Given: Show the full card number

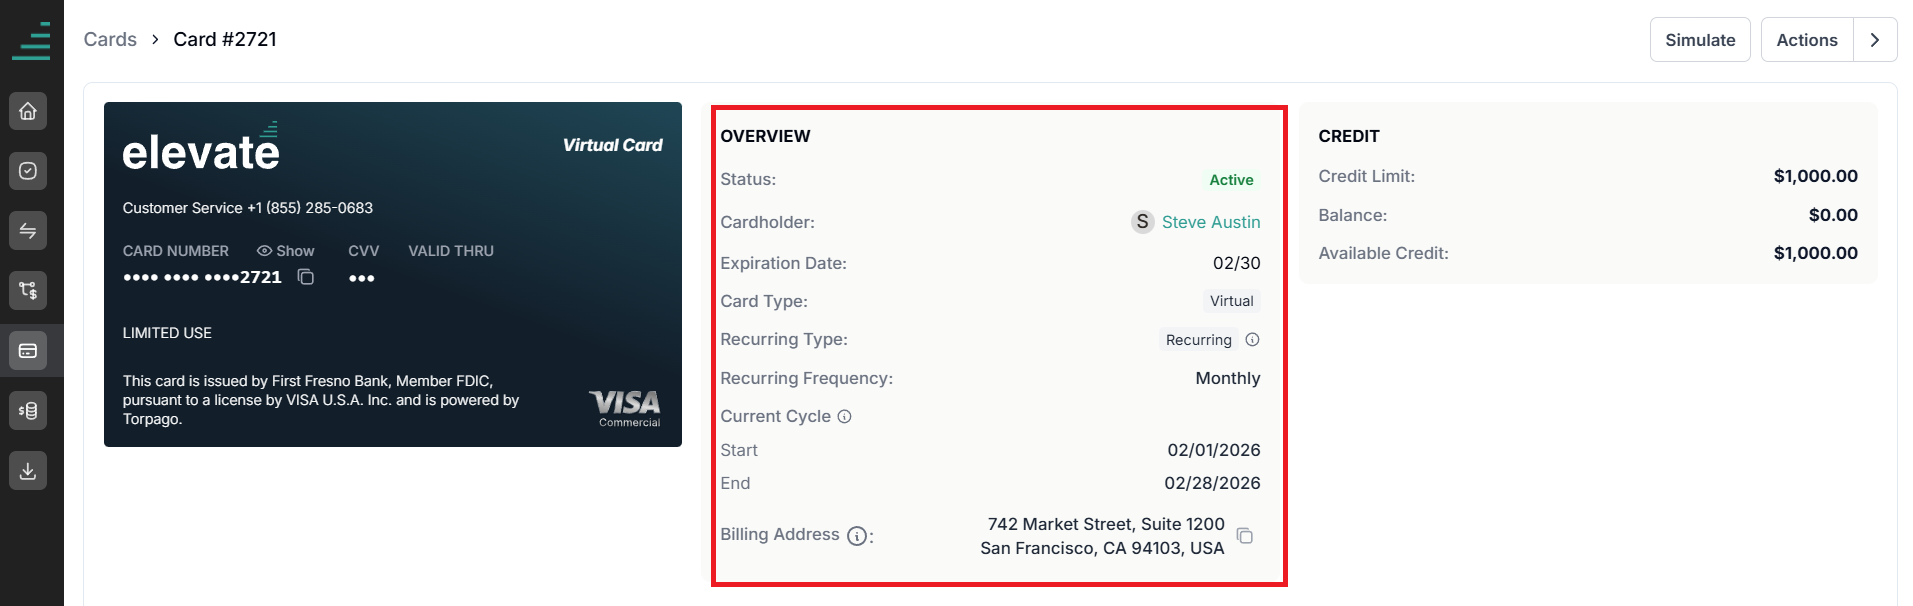Looking at the screenshot, I should [286, 251].
